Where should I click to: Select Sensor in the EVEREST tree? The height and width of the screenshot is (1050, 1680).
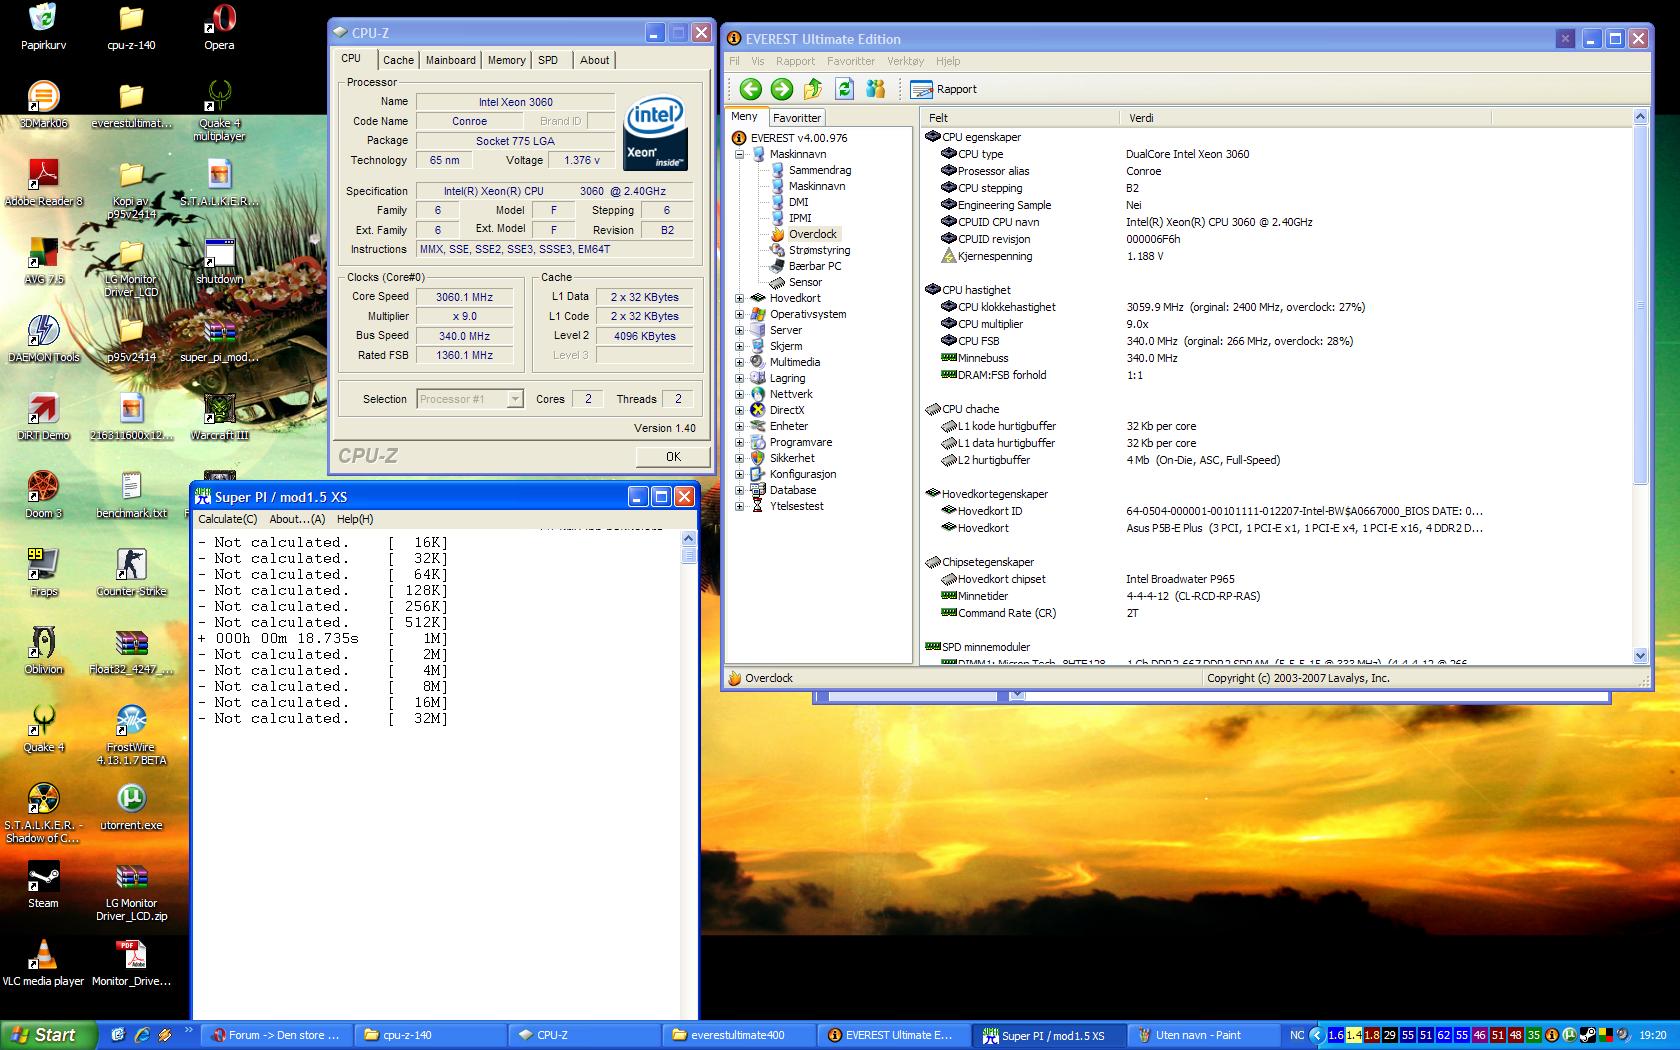click(x=805, y=282)
